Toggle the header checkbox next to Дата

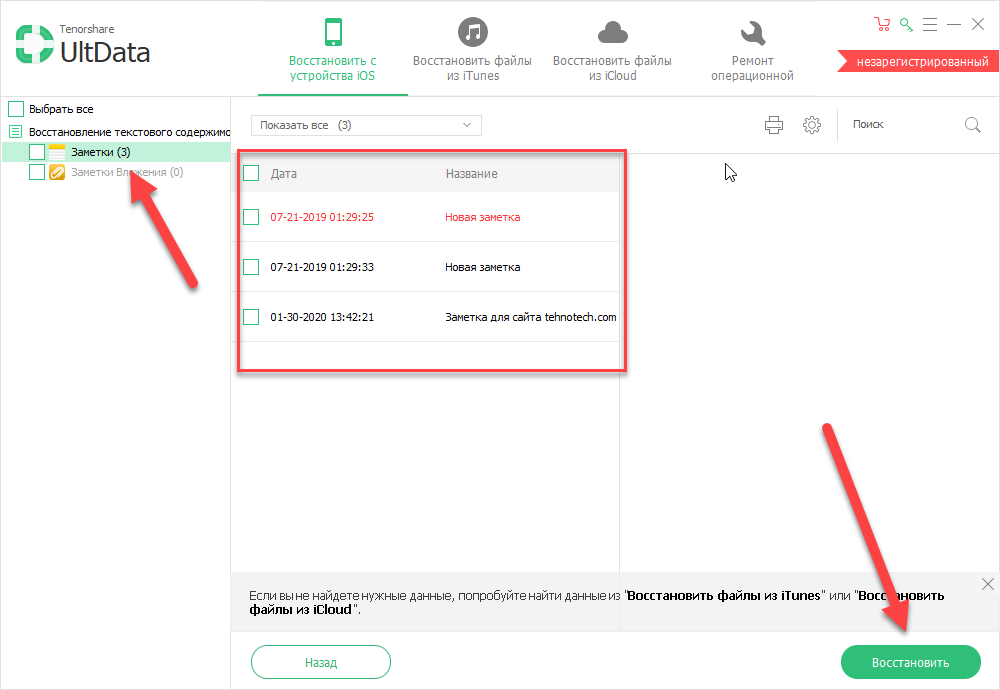point(251,173)
